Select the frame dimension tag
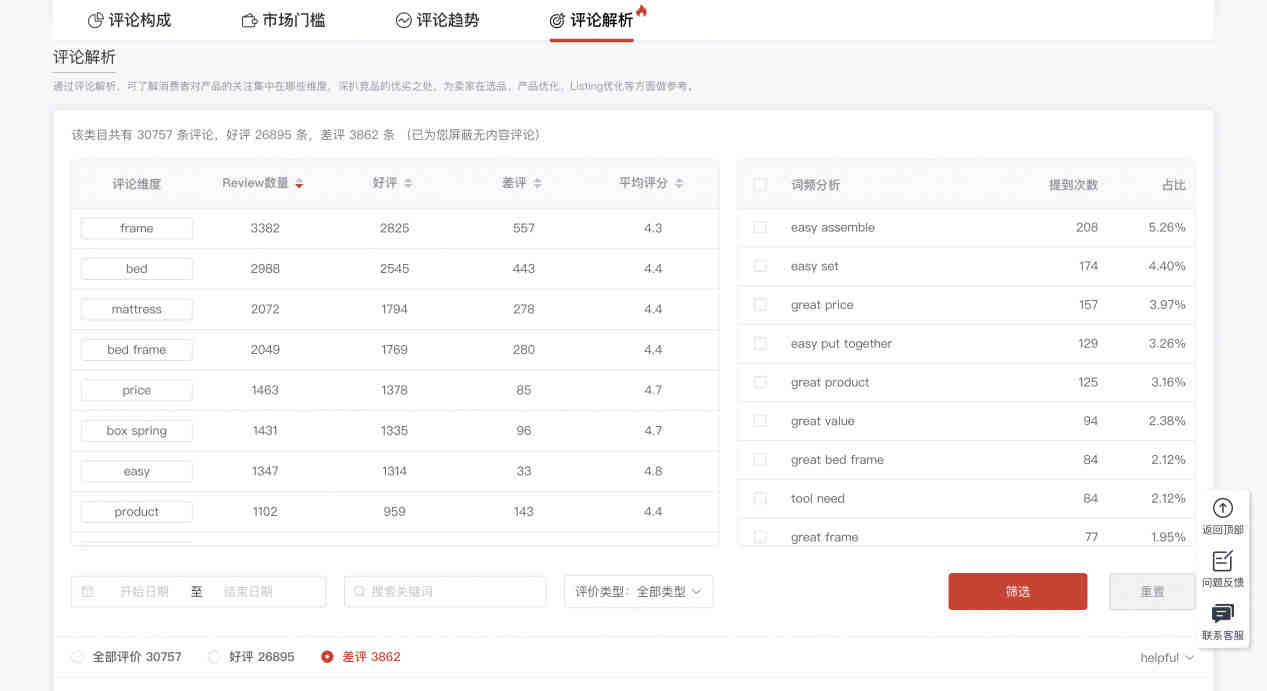1267x691 pixels. 137,228
